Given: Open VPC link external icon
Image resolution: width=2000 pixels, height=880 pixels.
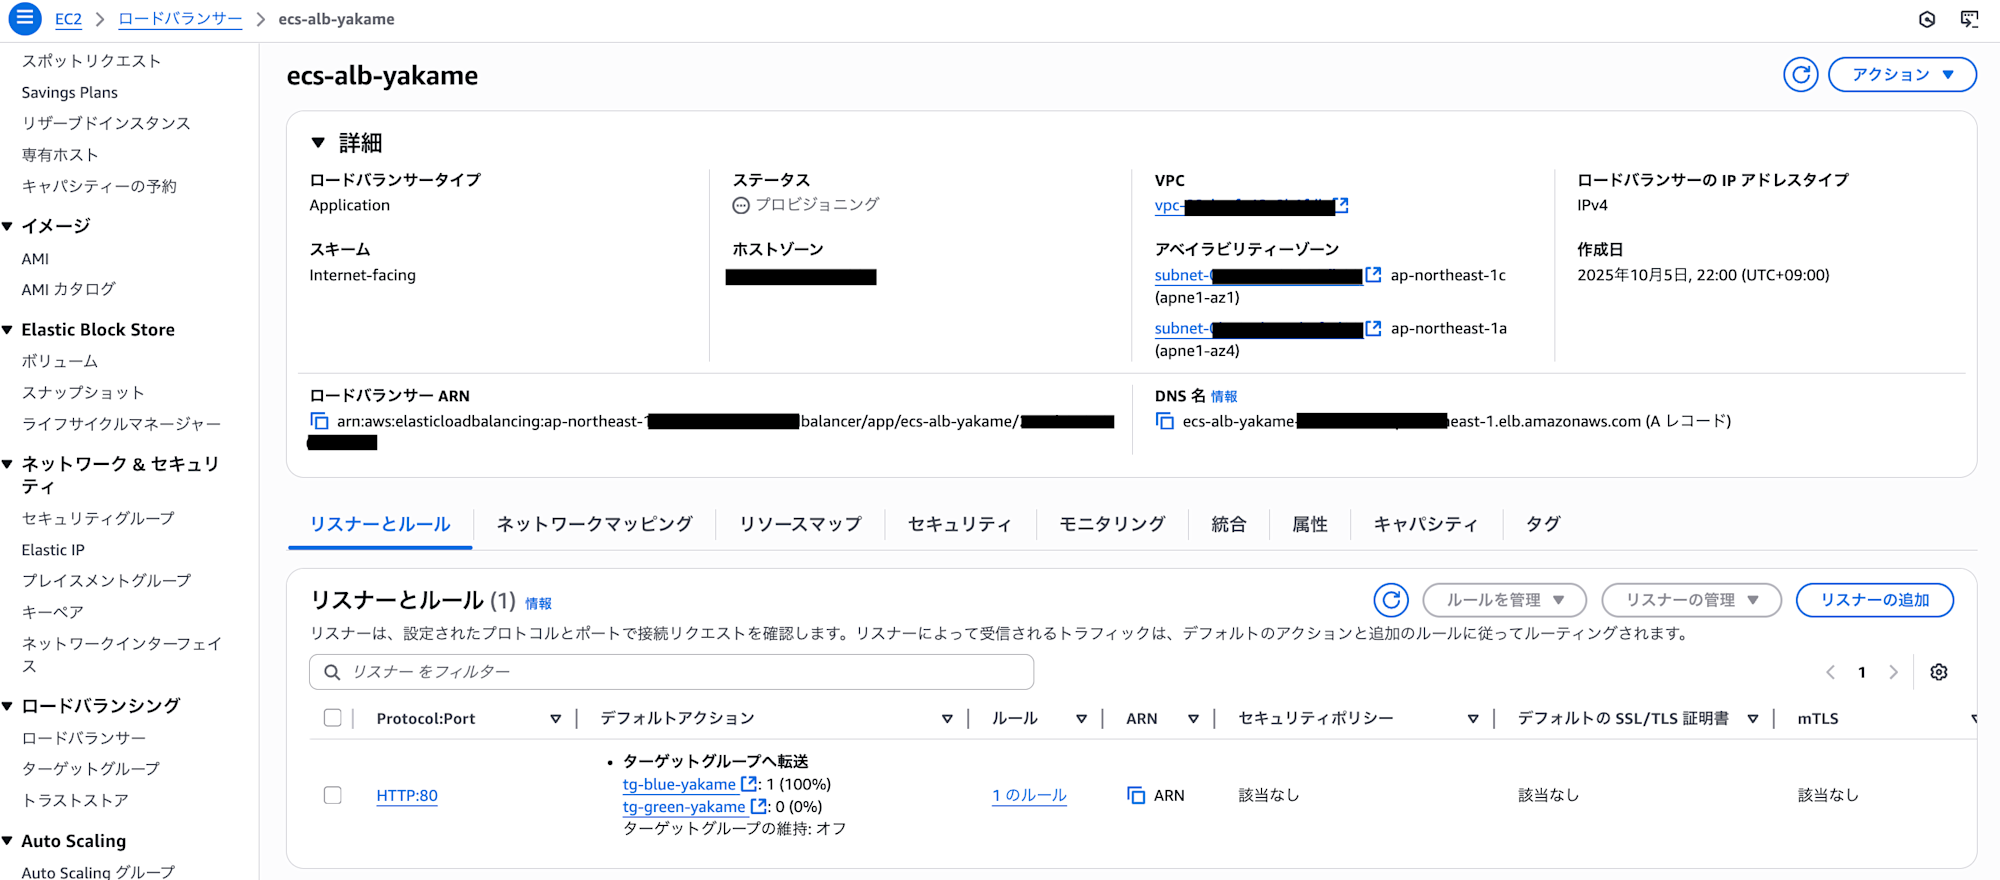Looking at the screenshot, I should pyautogui.click(x=1342, y=205).
